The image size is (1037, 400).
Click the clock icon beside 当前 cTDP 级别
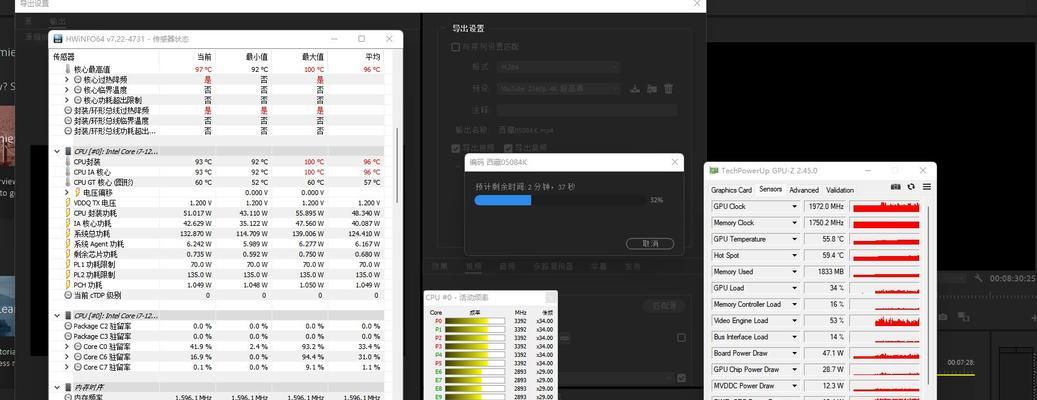67,296
